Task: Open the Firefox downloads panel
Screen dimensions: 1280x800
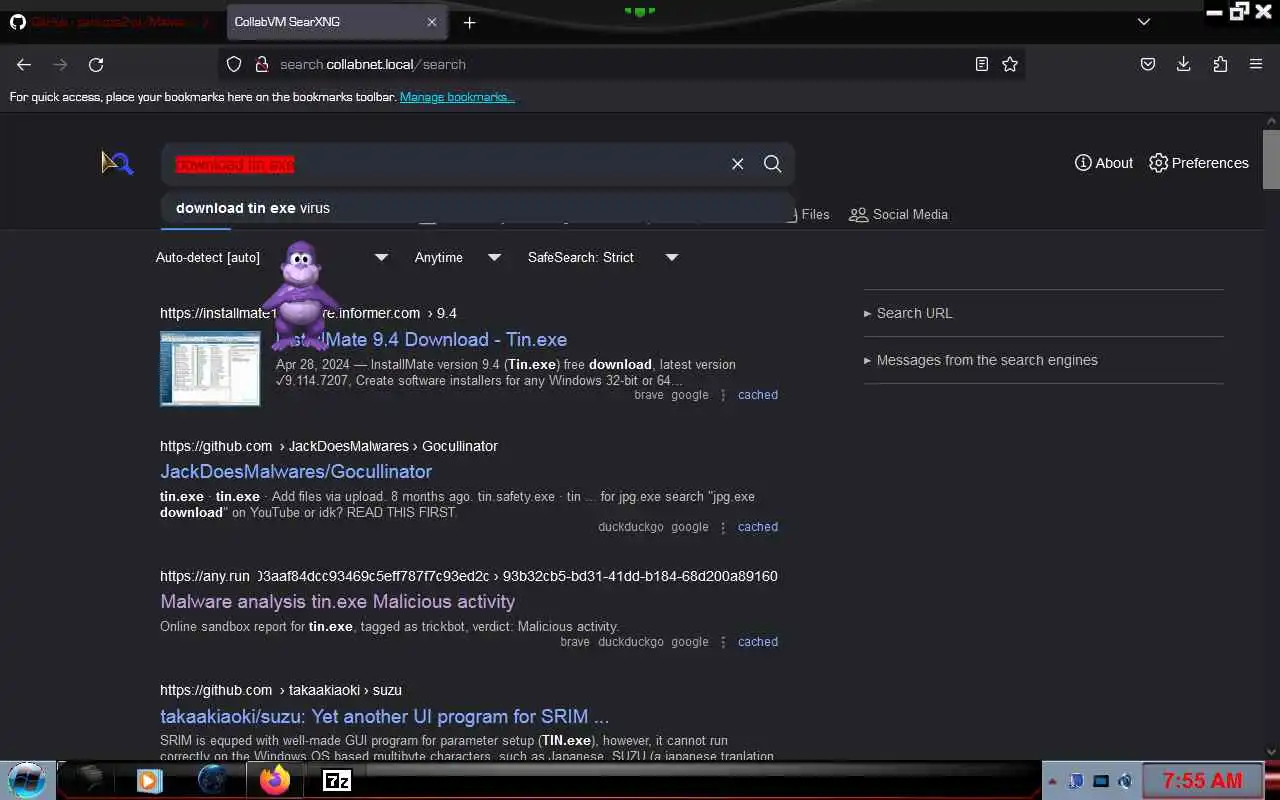Action: coord(1184,64)
